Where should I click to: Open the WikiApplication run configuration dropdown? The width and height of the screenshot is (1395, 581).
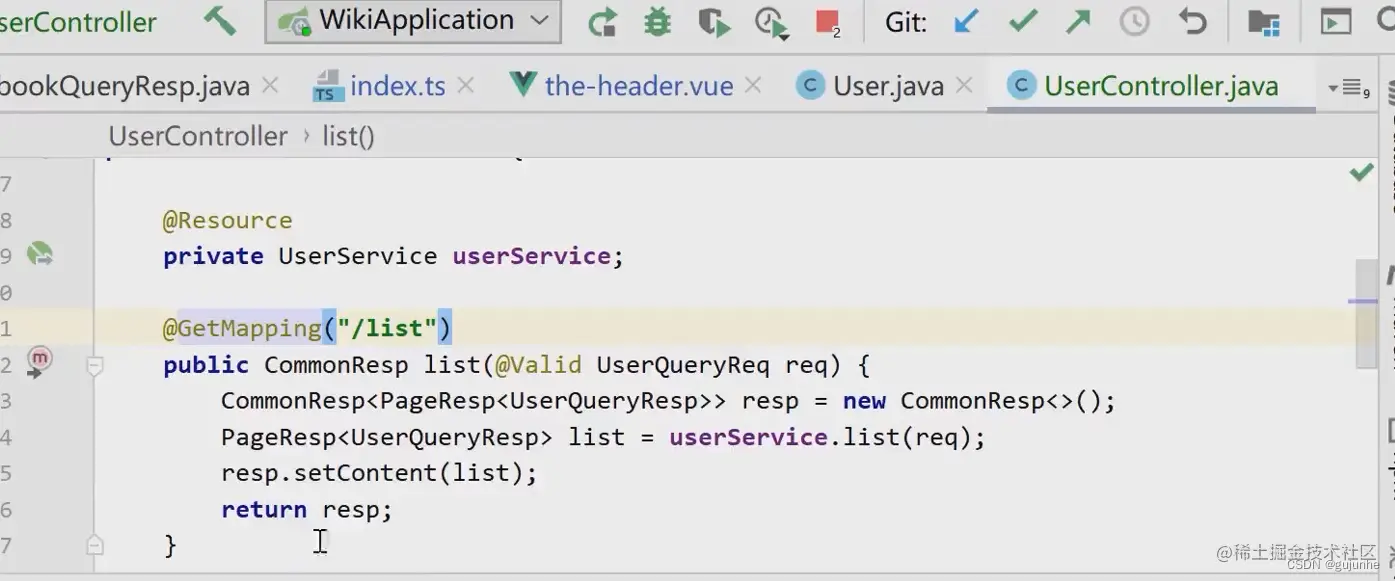(x=413, y=21)
